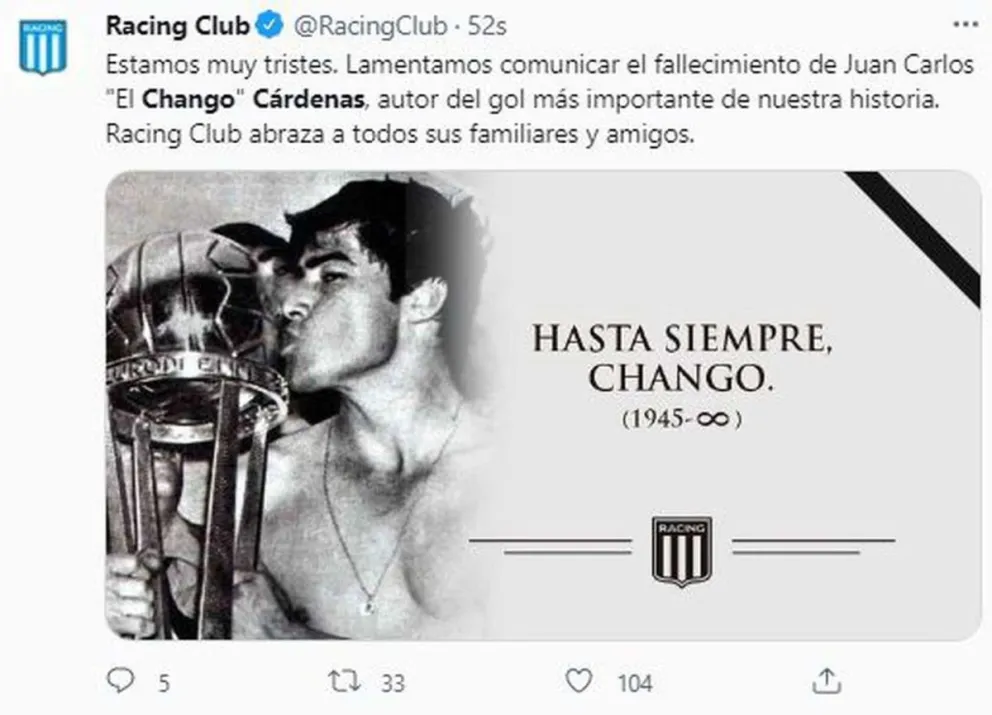Click the black and white Racing crest in the image
The height and width of the screenshot is (715, 992).
point(681,550)
